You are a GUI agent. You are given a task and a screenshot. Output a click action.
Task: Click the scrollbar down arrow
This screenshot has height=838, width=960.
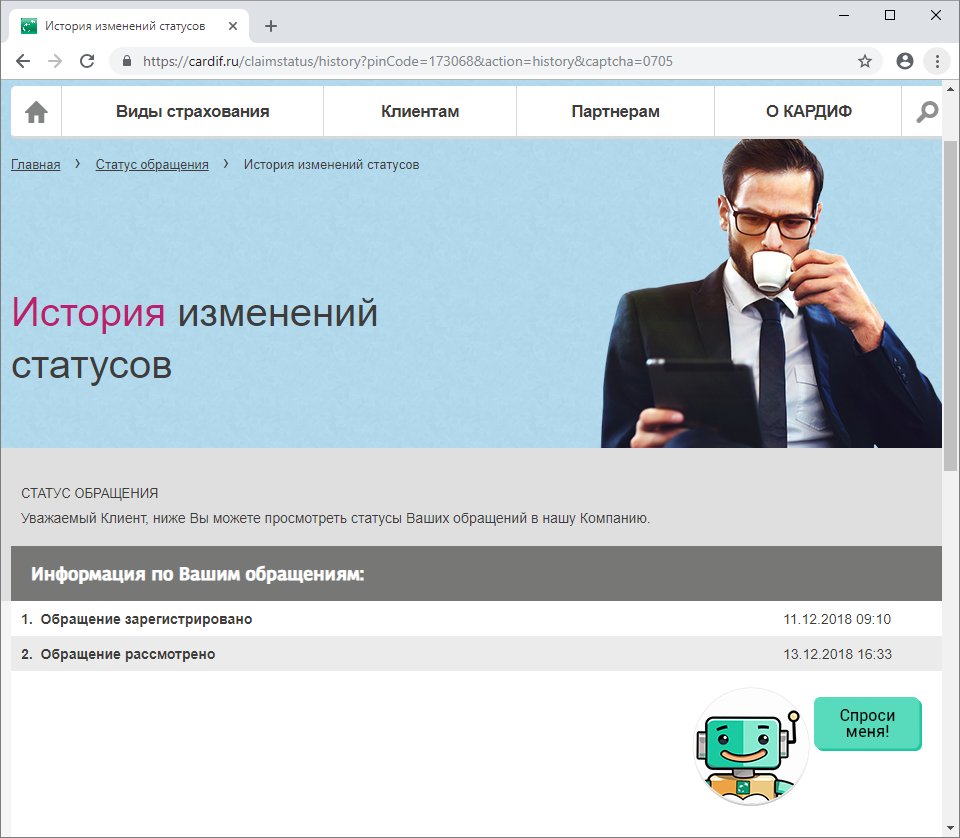click(x=950, y=829)
